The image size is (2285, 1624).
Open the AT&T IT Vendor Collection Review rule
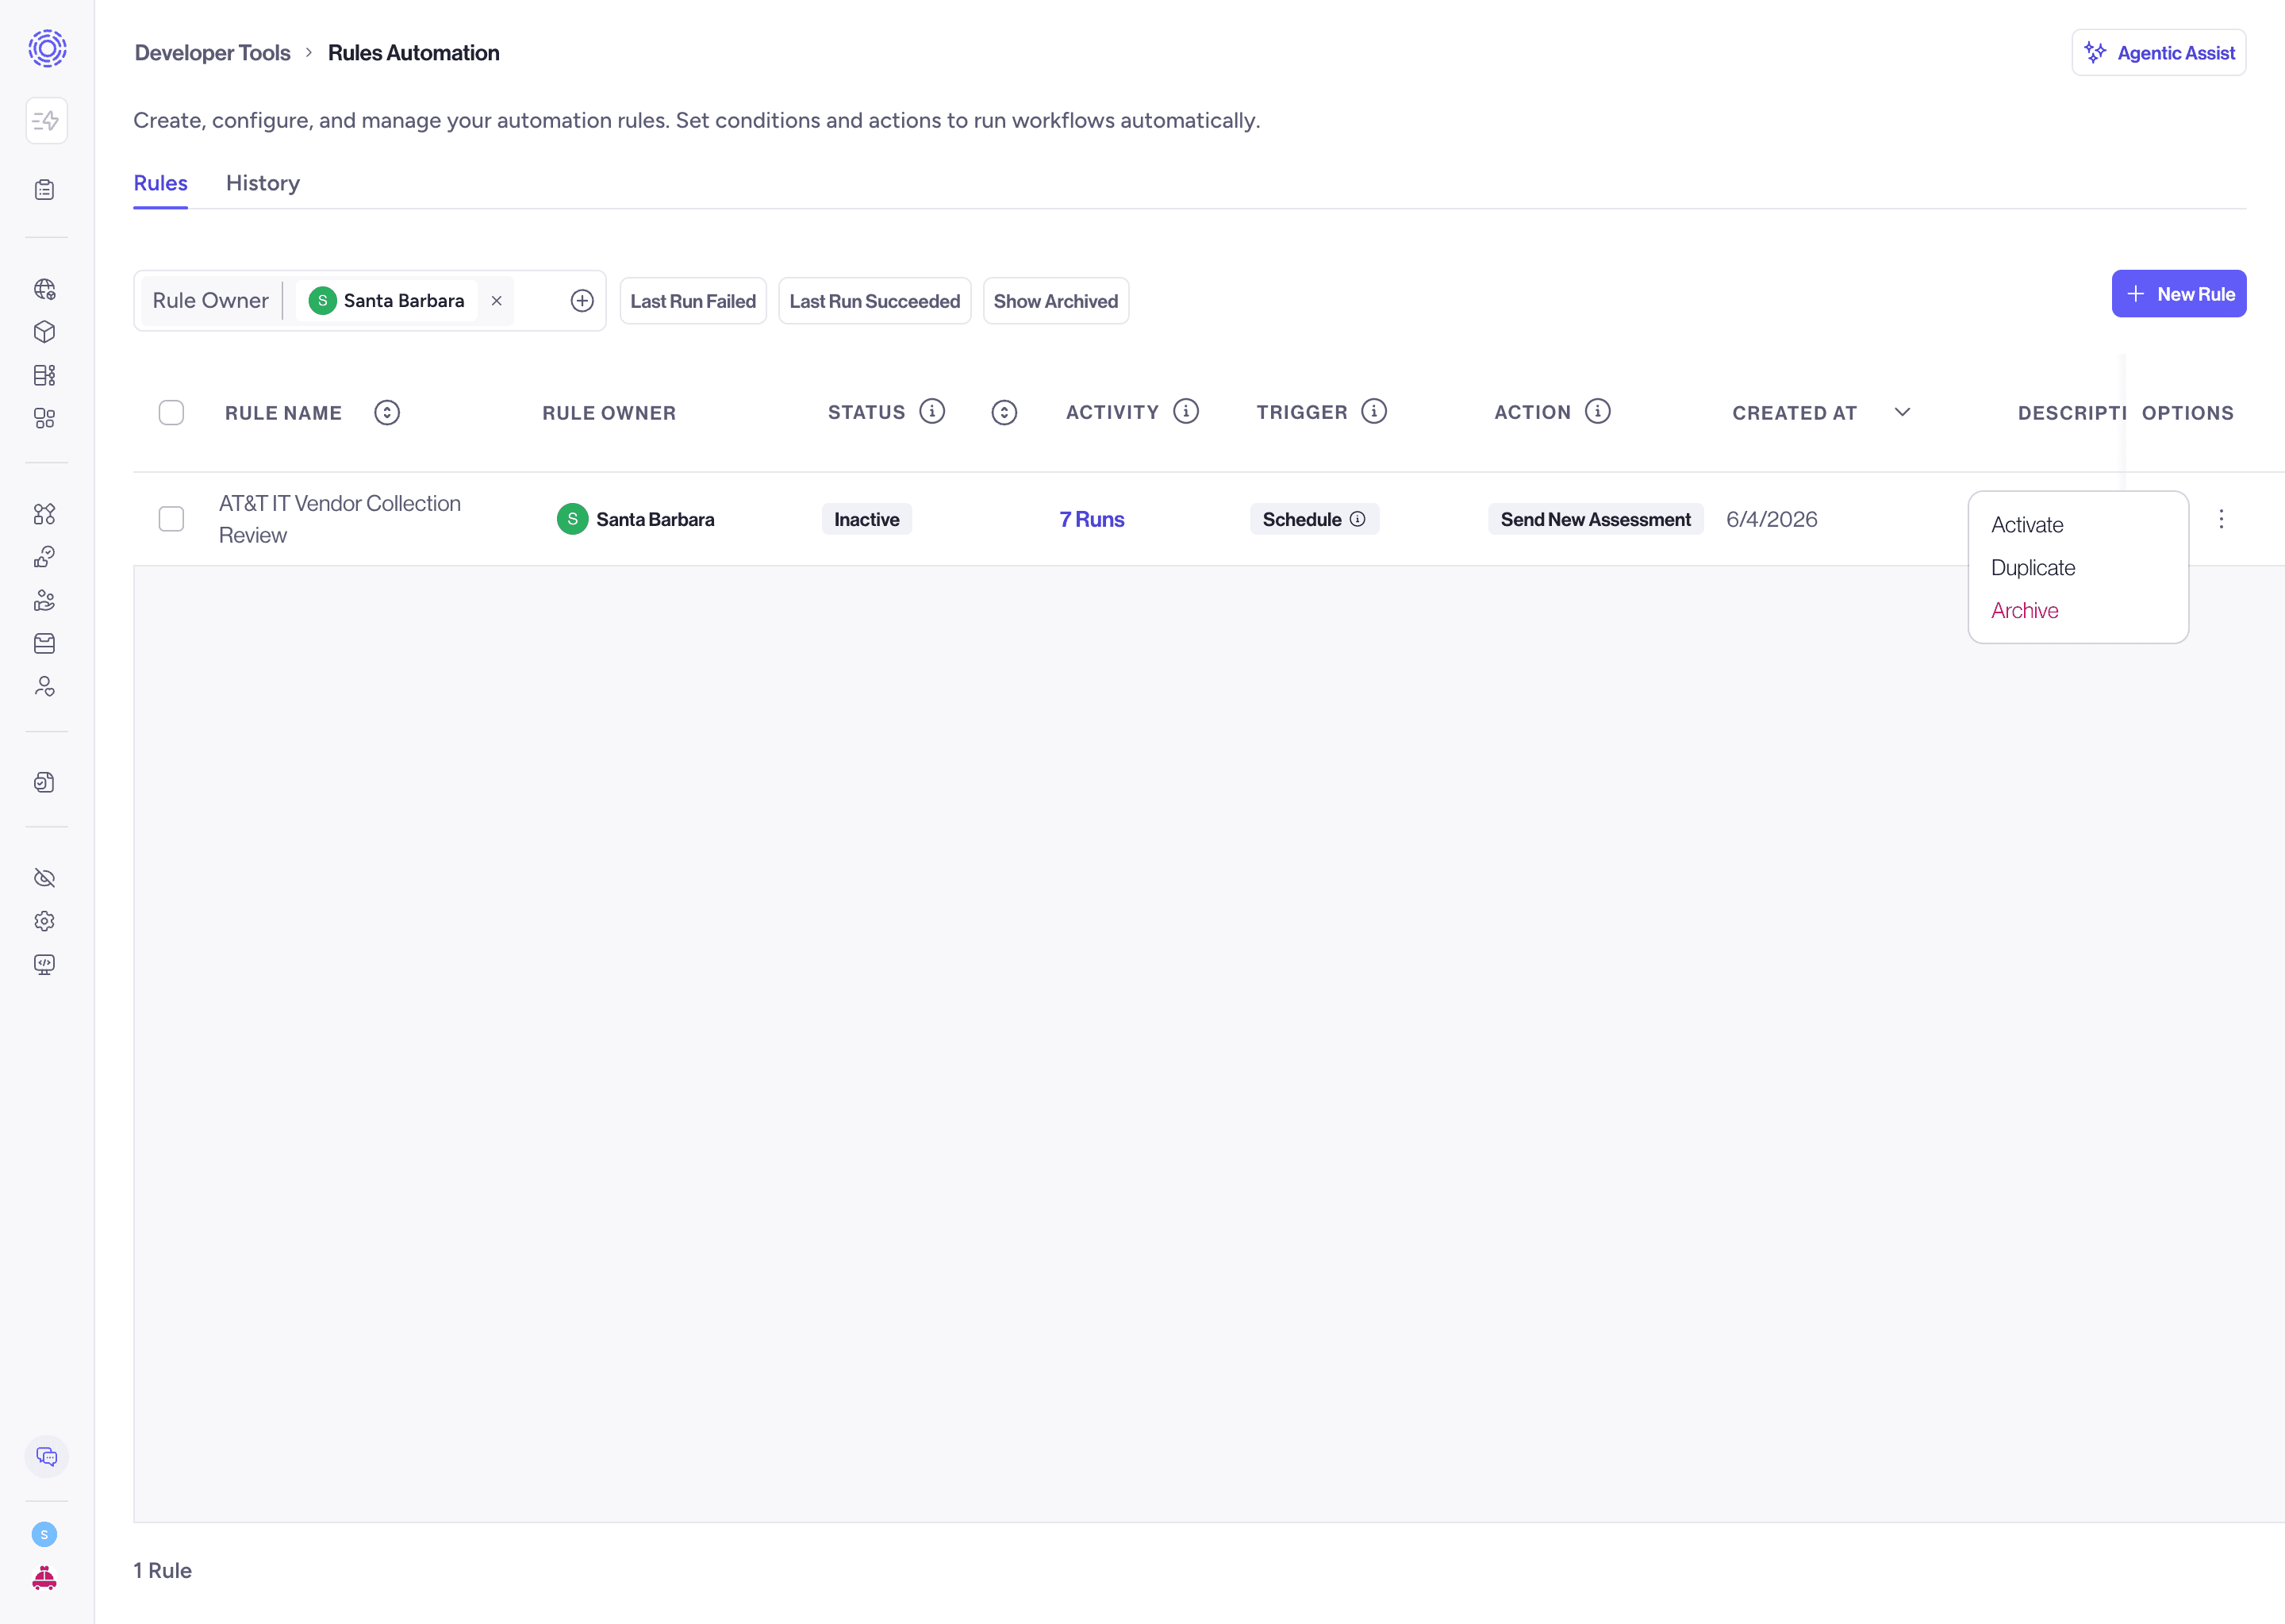coord(340,519)
